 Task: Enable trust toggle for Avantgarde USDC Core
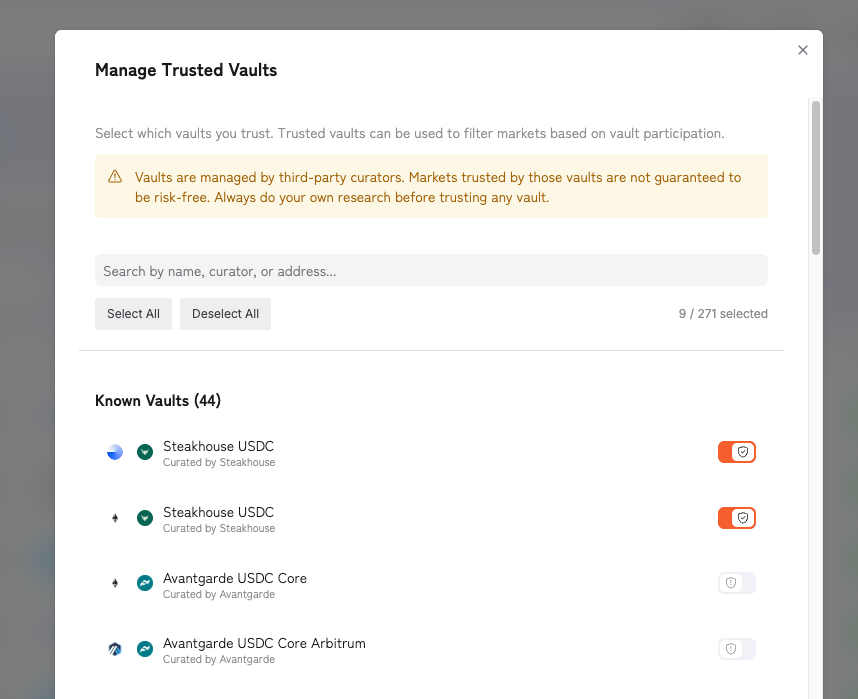click(x=737, y=583)
